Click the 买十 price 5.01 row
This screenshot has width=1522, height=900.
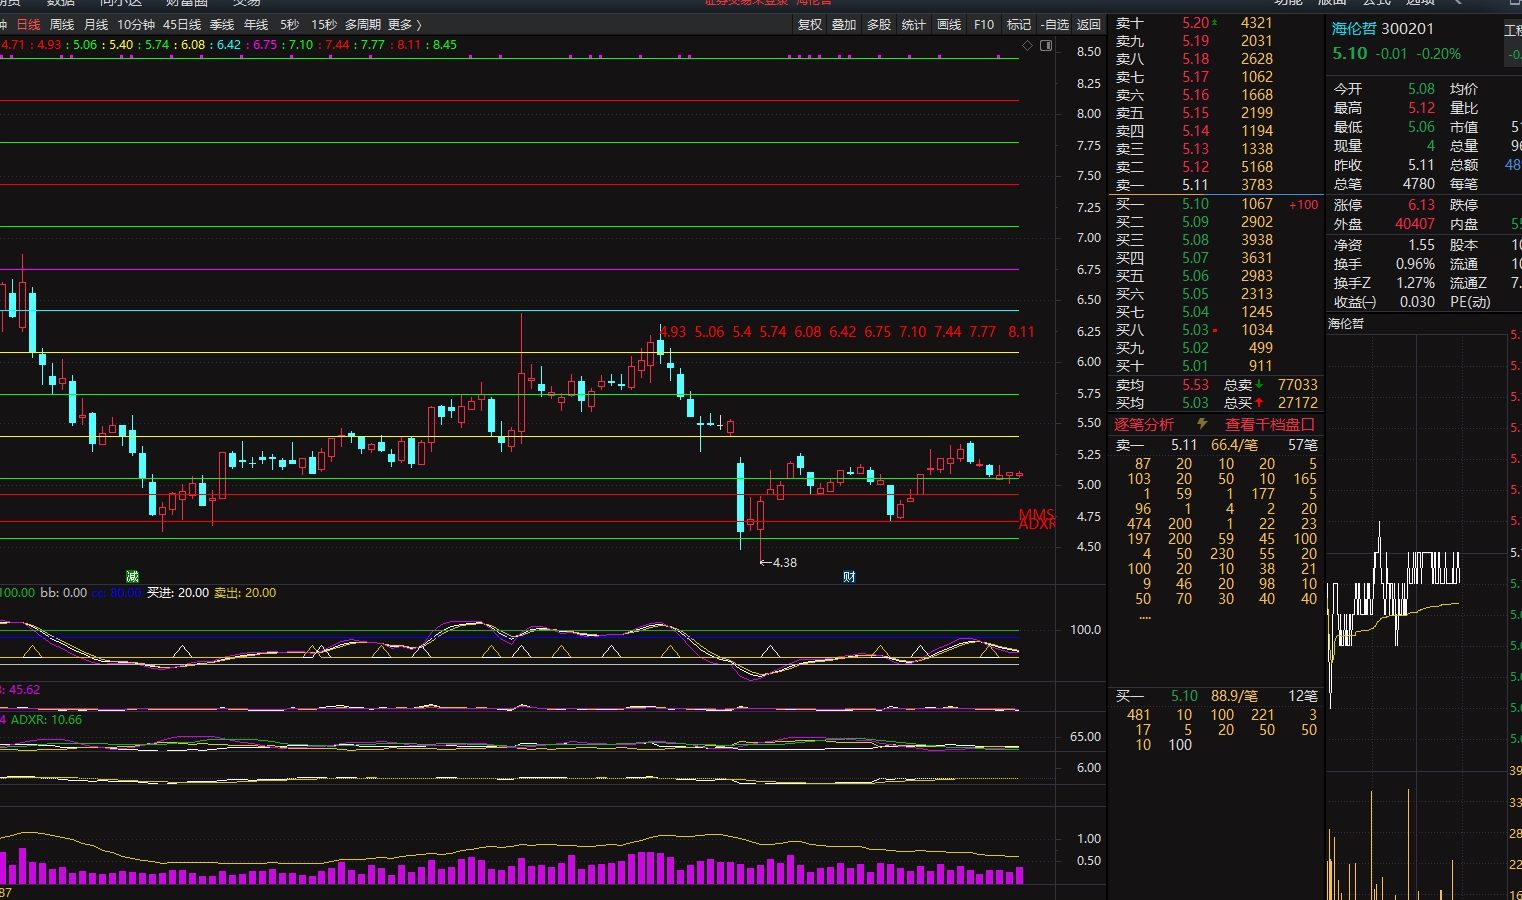point(1216,366)
